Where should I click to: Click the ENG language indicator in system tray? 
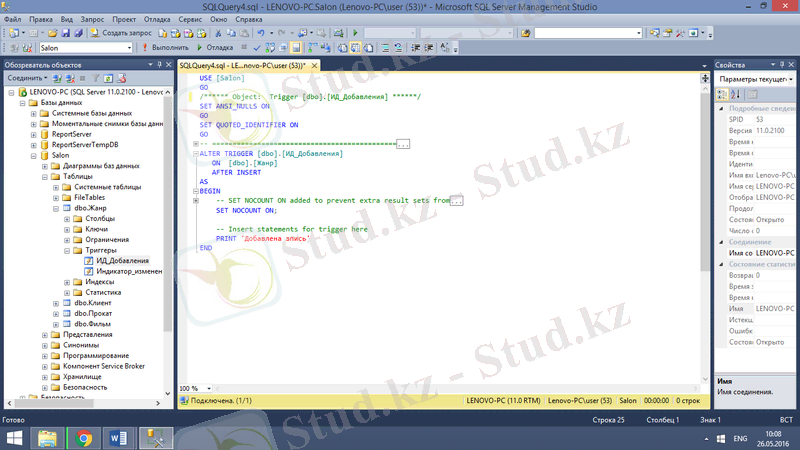coord(740,439)
